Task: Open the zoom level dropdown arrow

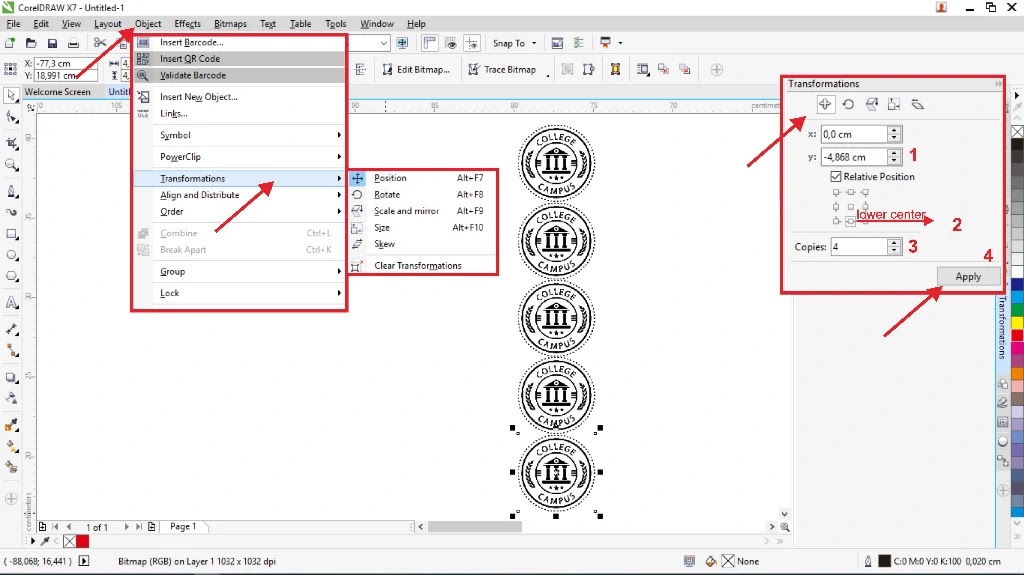Action: pyautogui.click(x=383, y=43)
